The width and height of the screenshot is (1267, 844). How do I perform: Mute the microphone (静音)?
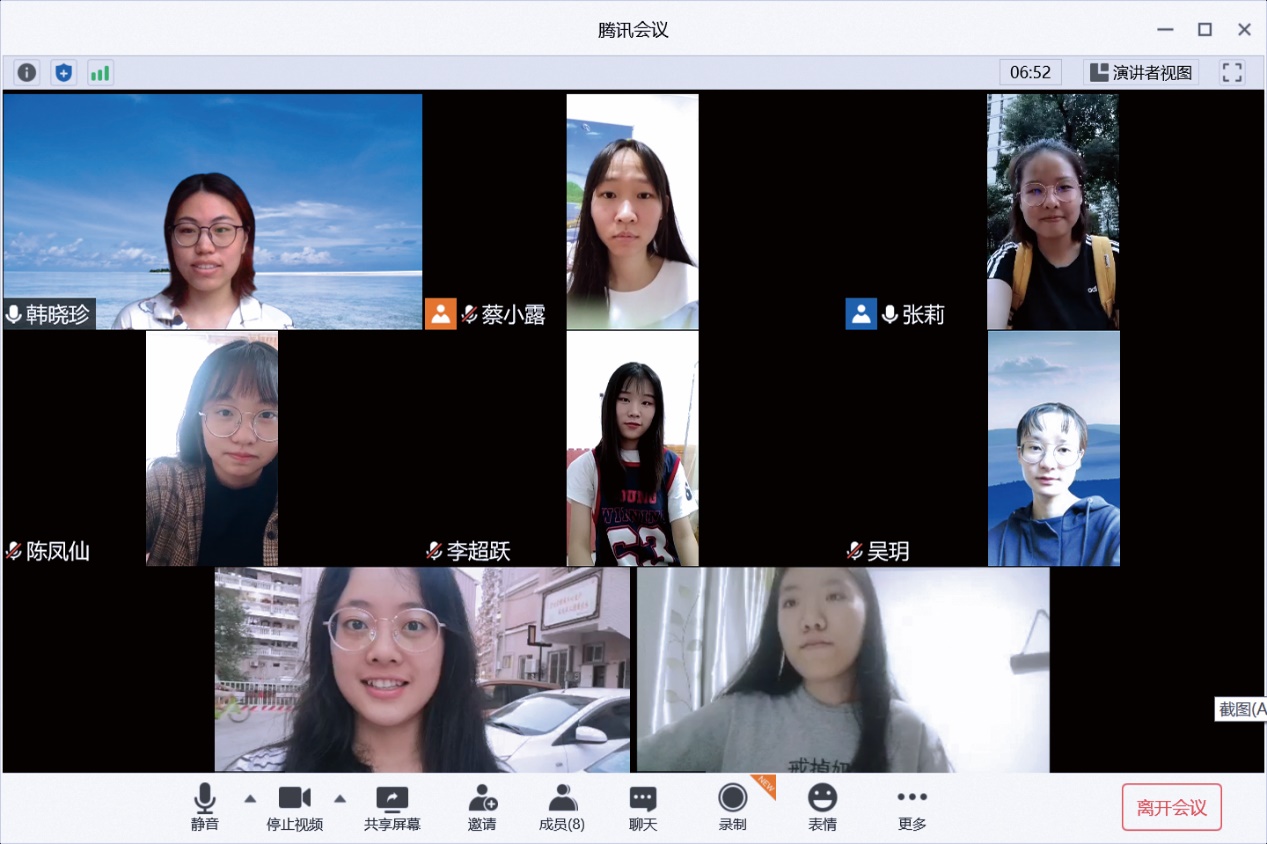205,808
